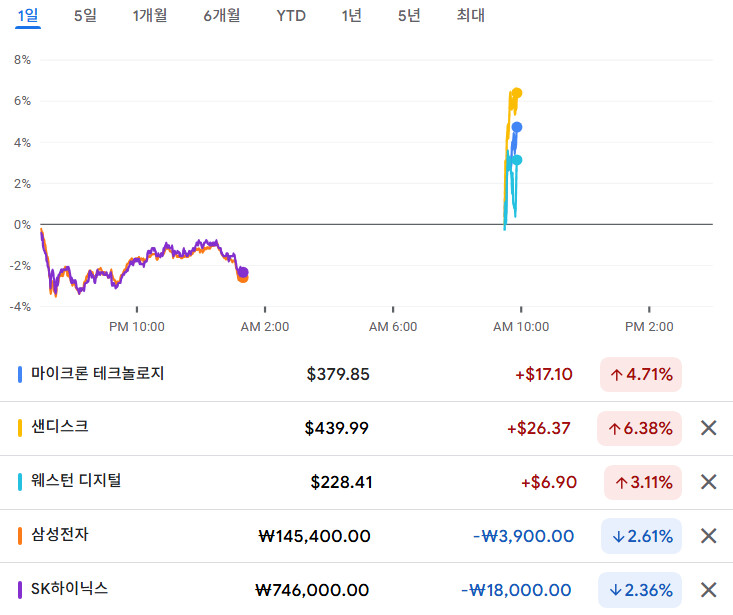The image size is (733, 615).
Task: Select the YTD chart range
Action: tap(291, 16)
